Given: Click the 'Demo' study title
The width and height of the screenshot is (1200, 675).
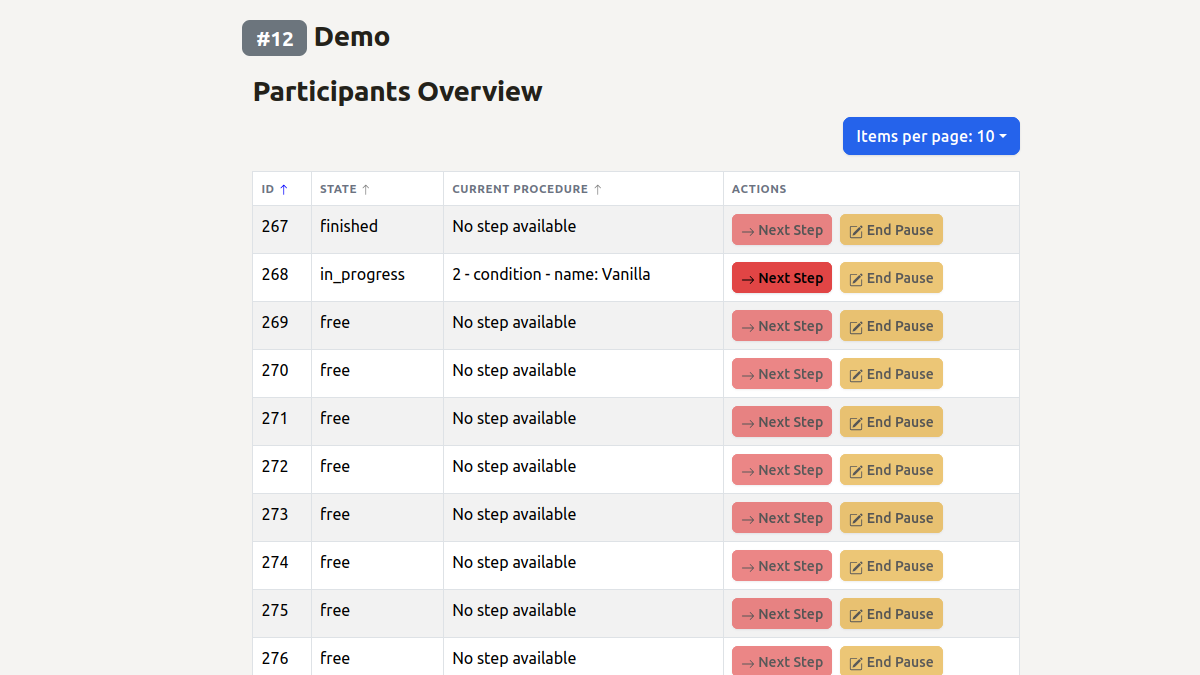Looking at the screenshot, I should [x=352, y=37].
